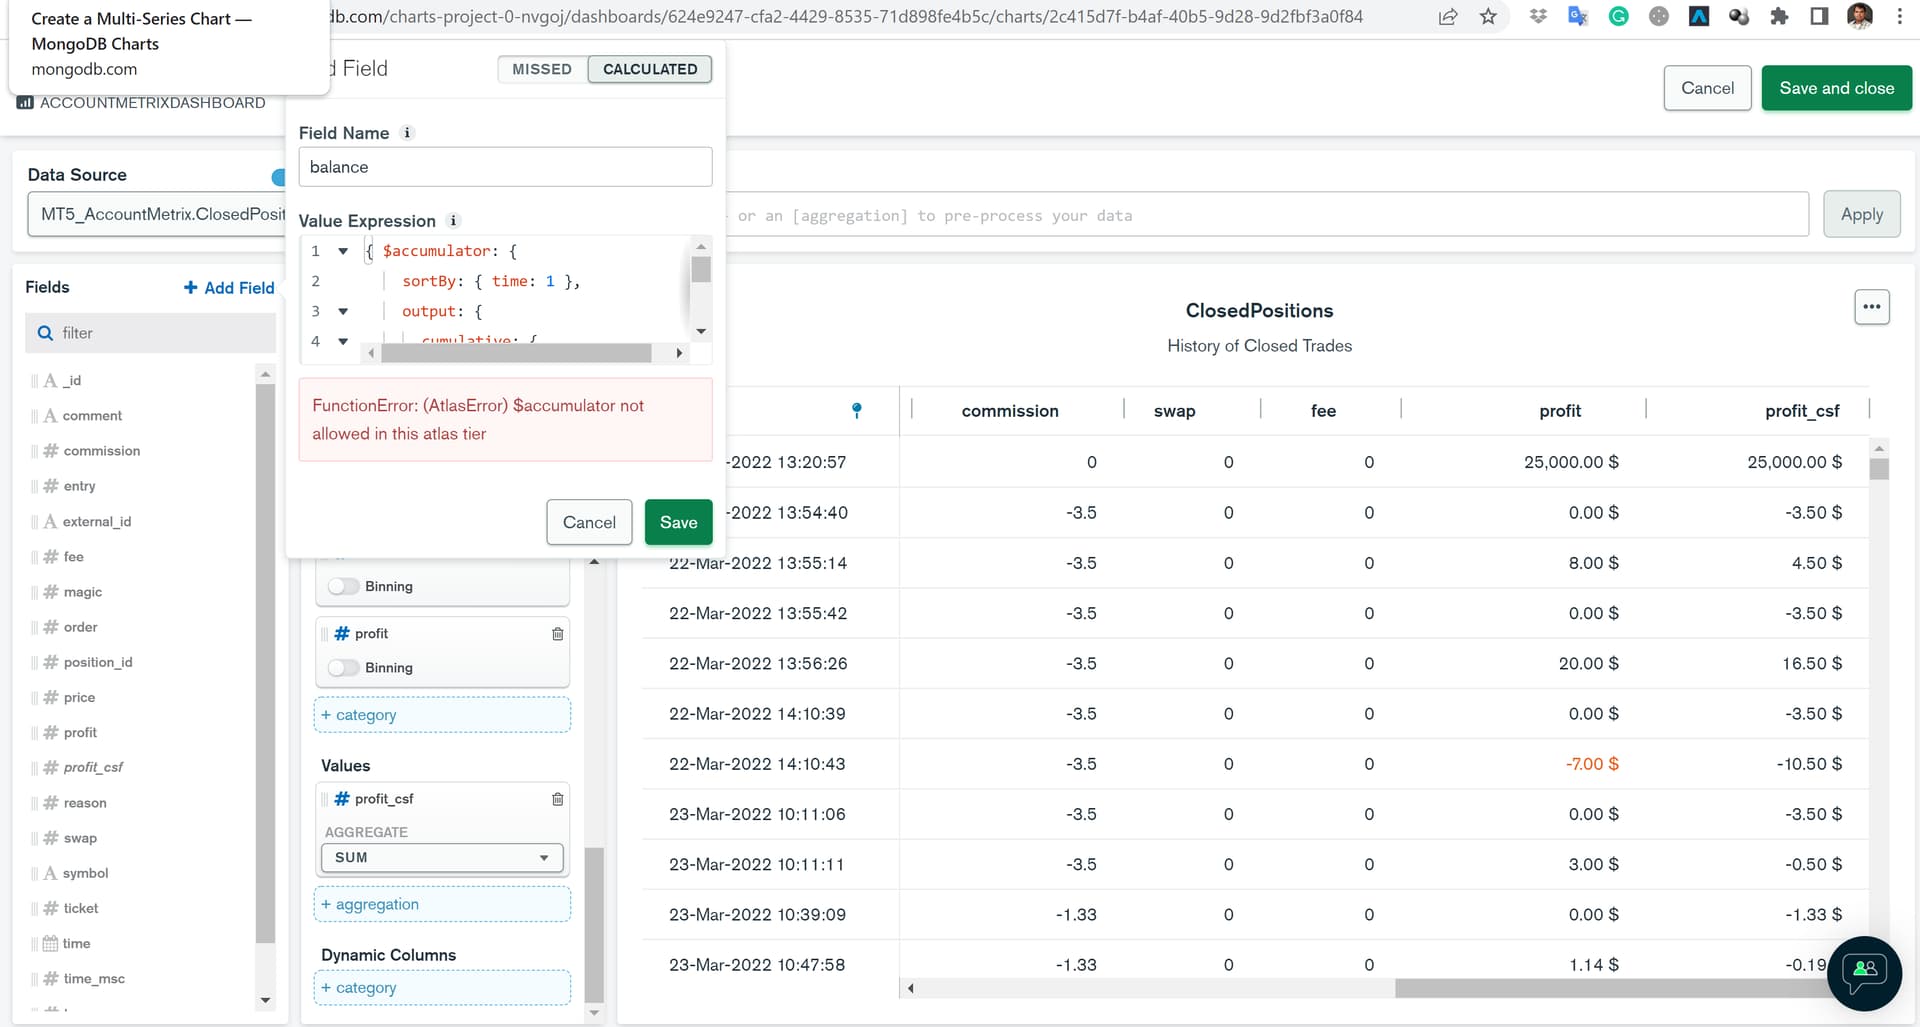Click the Field Name info icon
This screenshot has height=1027, width=1920.
pyautogui.click(x=407, y=133)
